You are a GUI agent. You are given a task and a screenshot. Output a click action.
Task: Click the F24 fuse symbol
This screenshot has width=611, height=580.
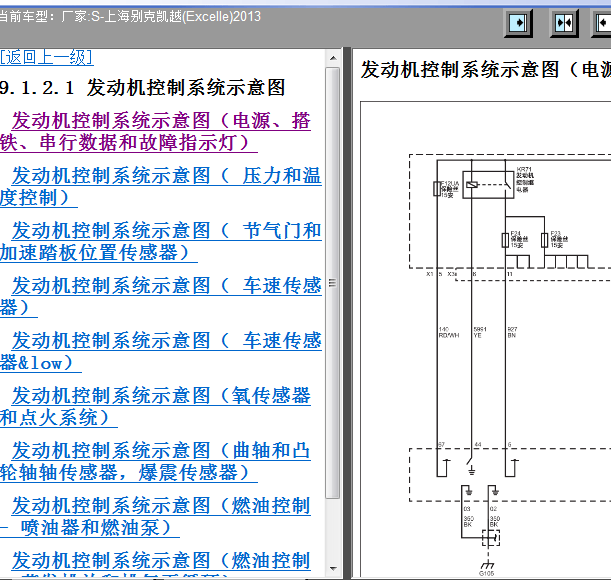coord(505,240)
